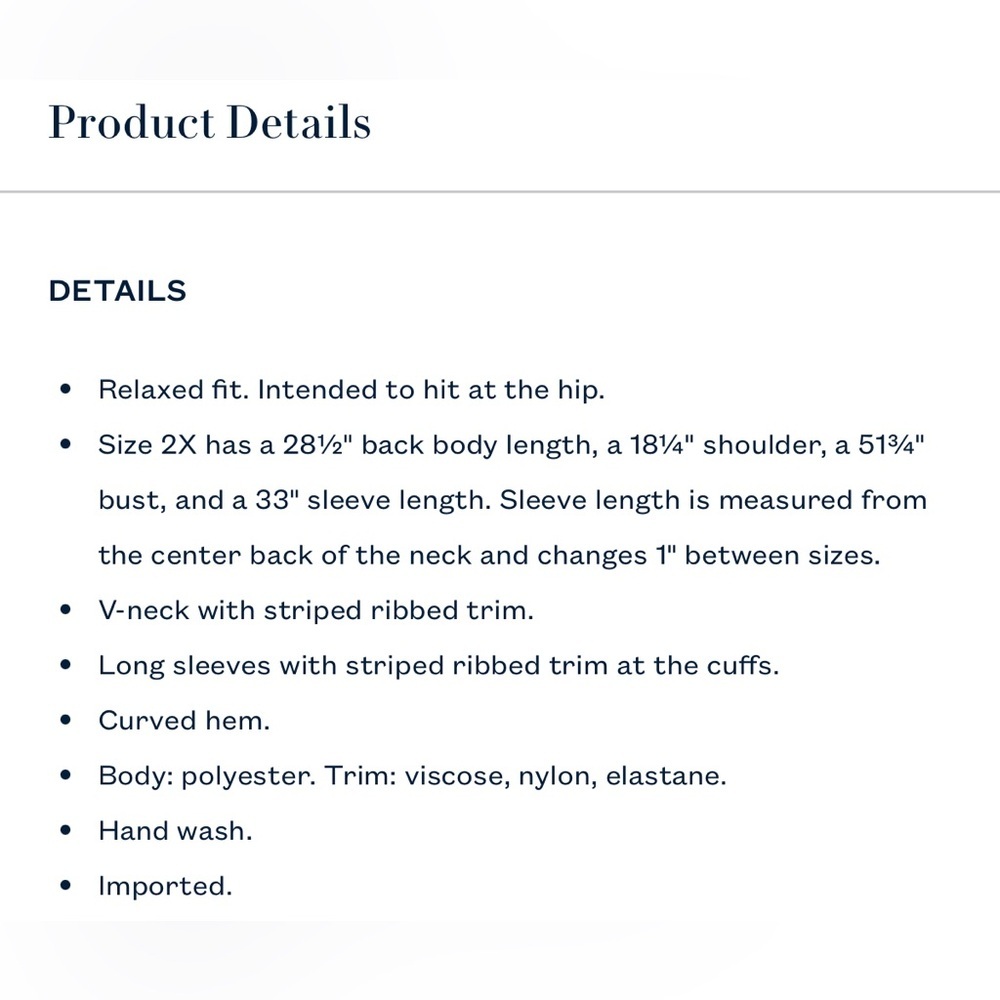Click the bullet point before Size 2X
1000x1000 pixels.
pyautogui.click(x=65, y=445)
